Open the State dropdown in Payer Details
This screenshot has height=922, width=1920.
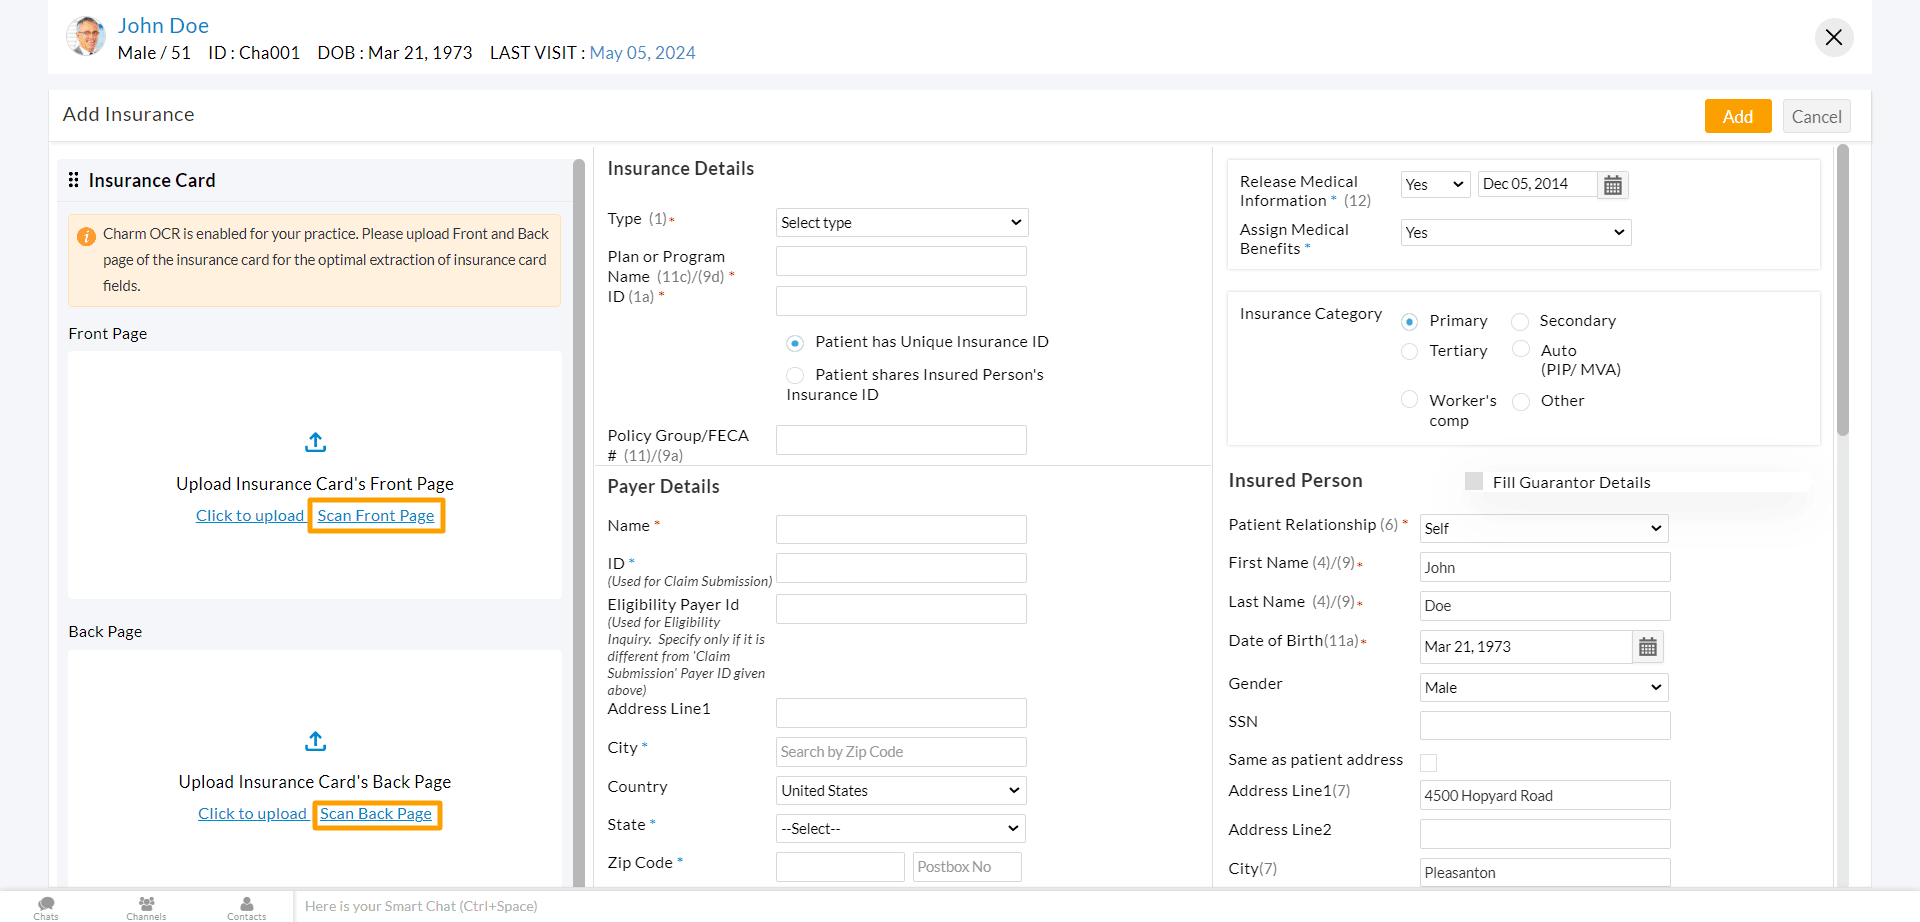click(x=899, y=828)
